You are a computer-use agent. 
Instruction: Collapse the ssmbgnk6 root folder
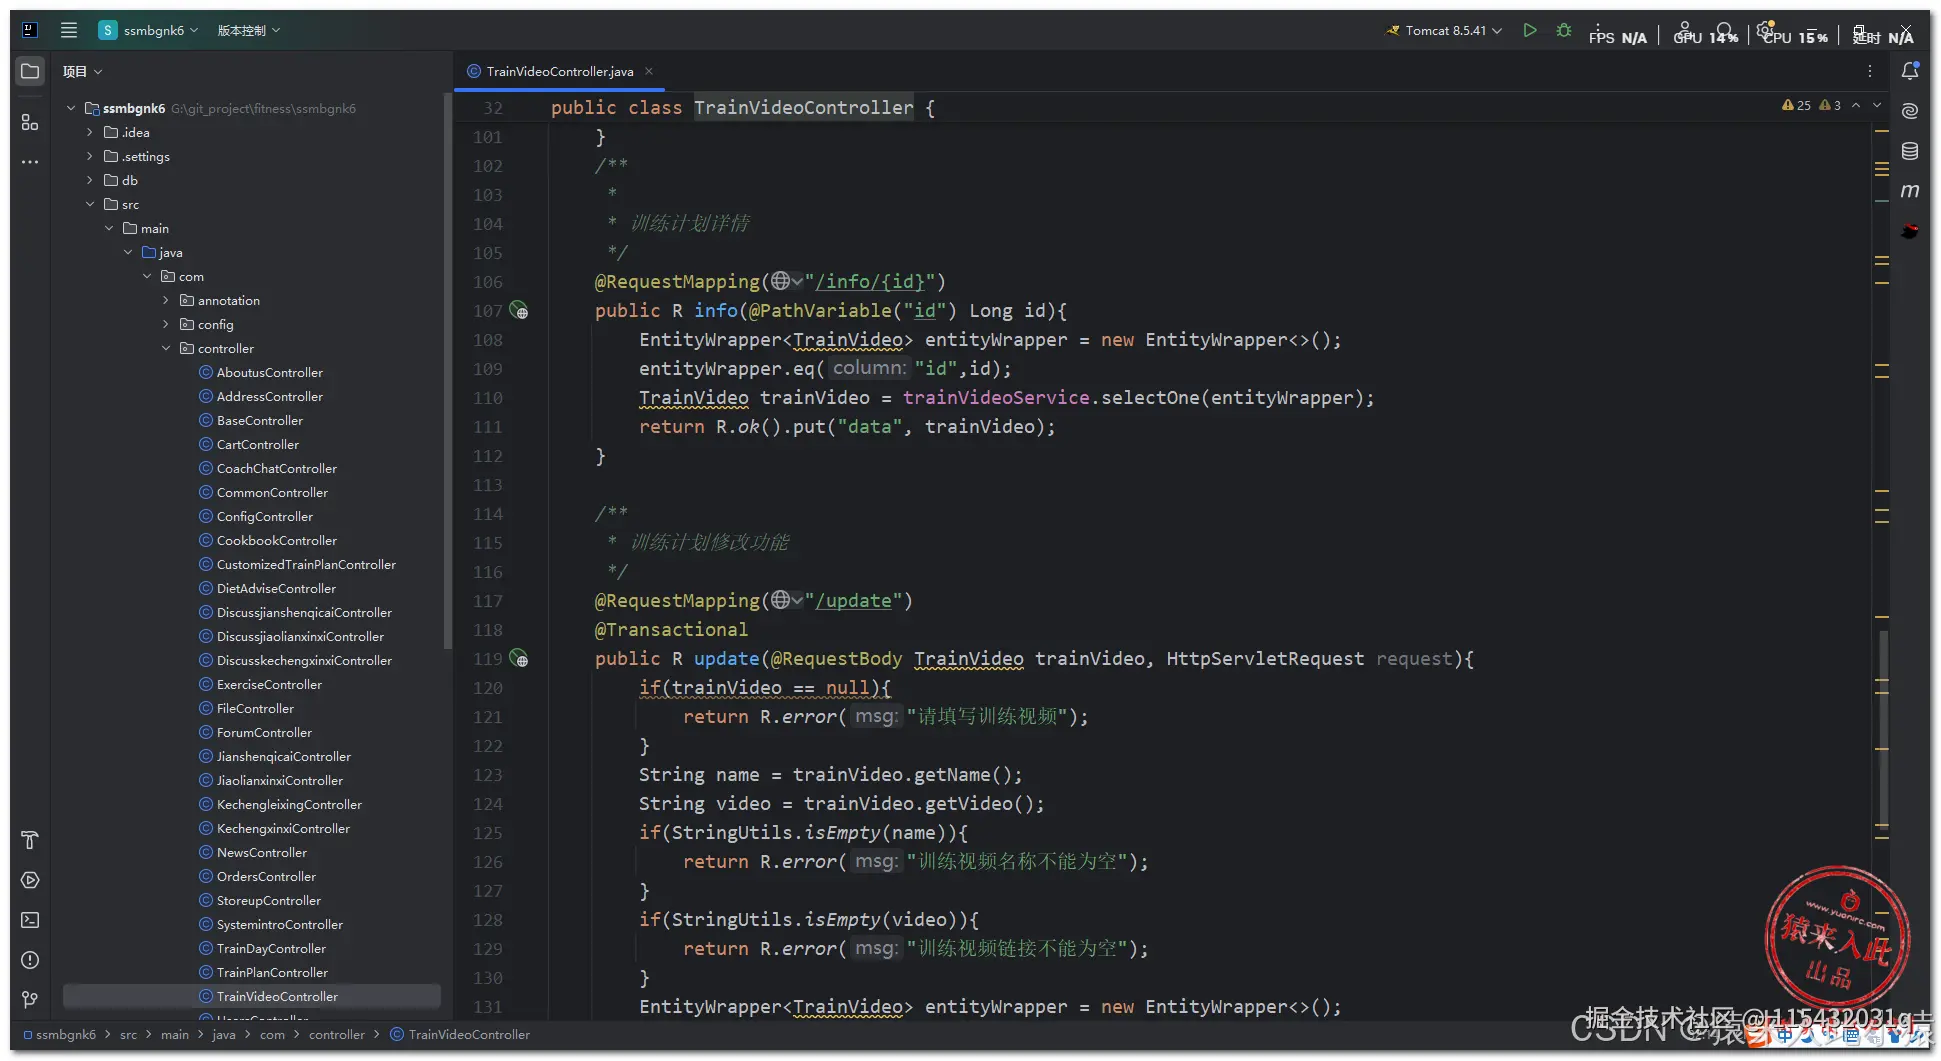[71, 108]
